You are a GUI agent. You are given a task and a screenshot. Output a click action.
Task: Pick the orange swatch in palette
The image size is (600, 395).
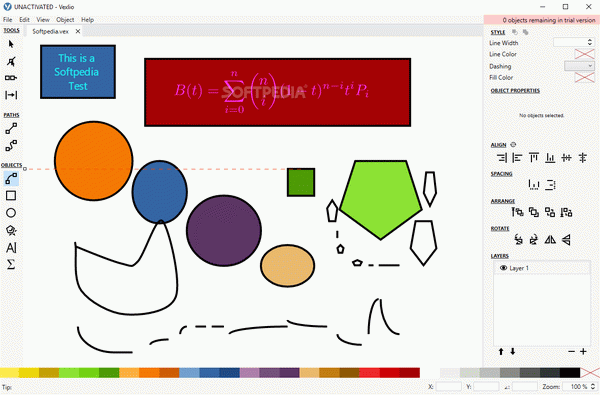point(149,372)
